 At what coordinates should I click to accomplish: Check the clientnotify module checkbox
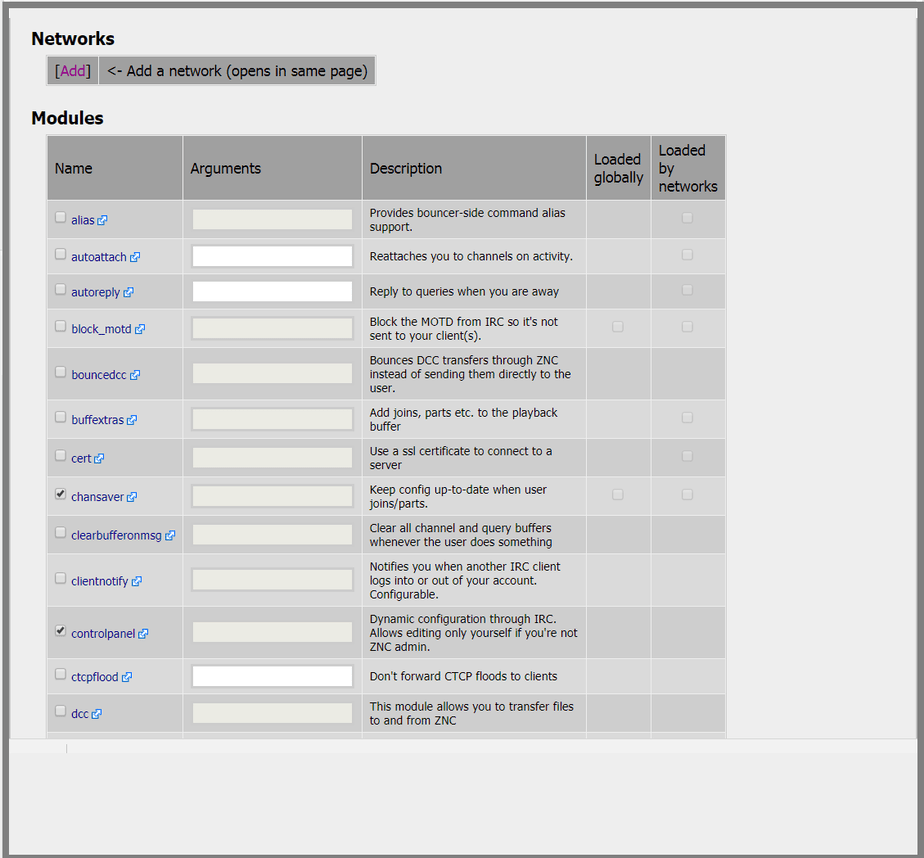(x=61, y=578)
